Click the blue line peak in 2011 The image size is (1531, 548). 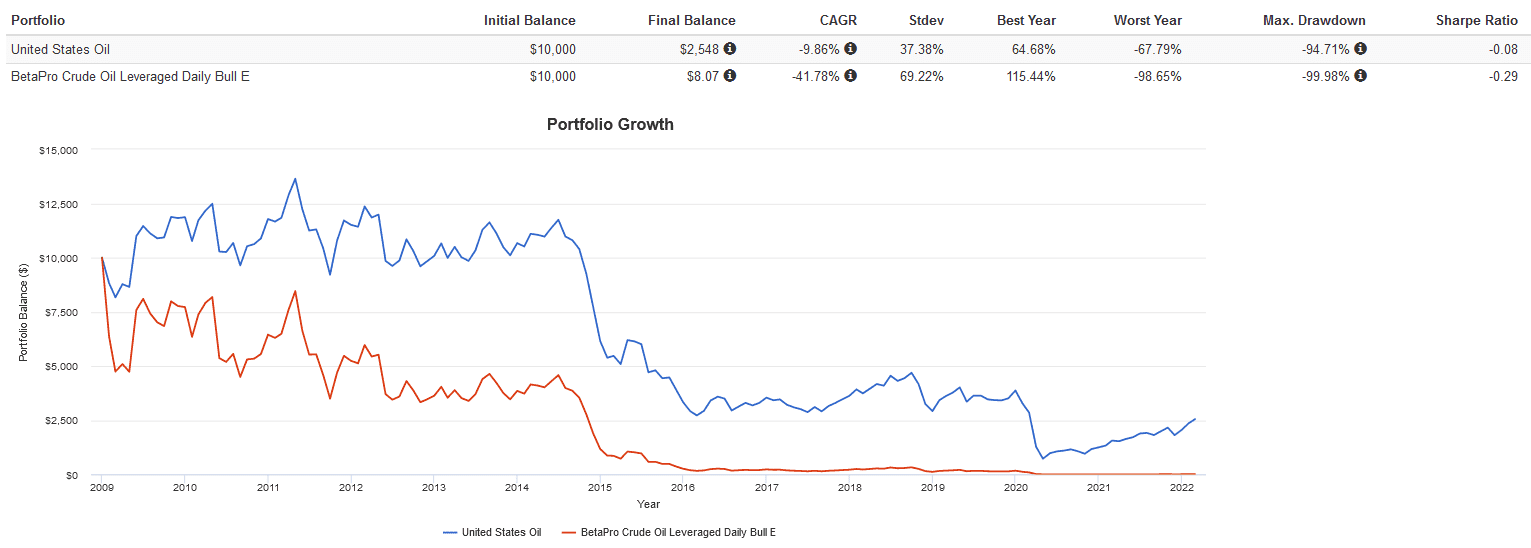point(295,179)
